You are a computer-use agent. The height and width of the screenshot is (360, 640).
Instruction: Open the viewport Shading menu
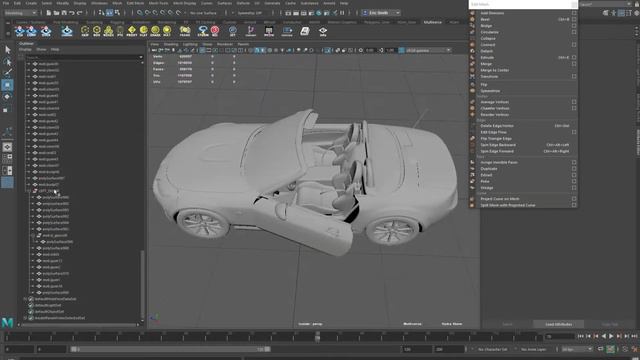[x=171, y=44]
